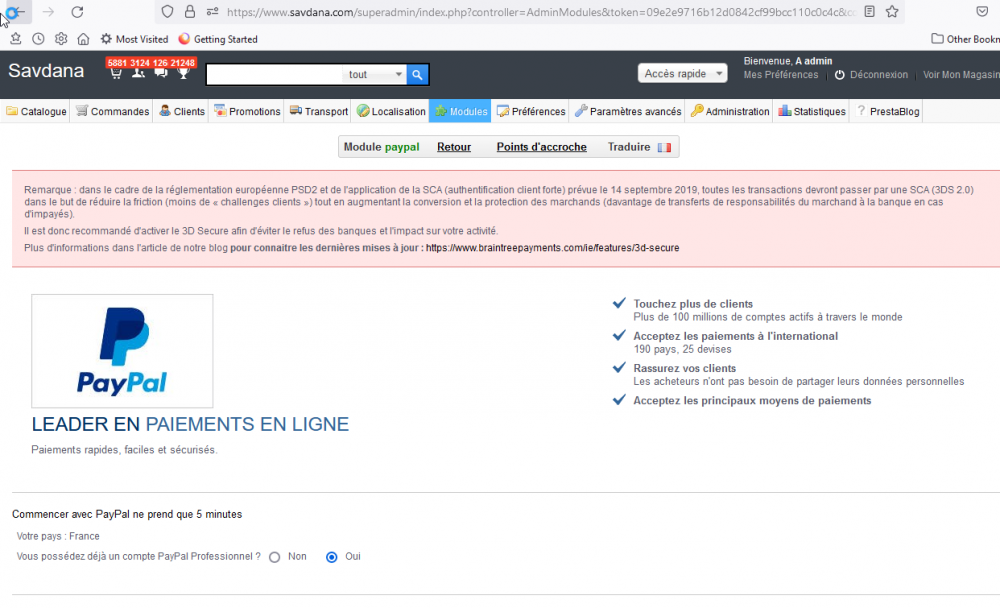The width and height of the screenshot is (1000, 608).
Task: Click Mes Préférences link
Action: point(781,75)
